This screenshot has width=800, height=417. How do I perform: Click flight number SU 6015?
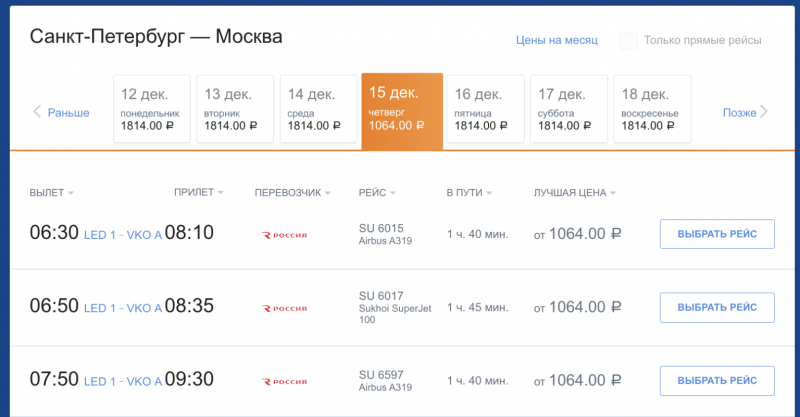(x=381, y=228)
